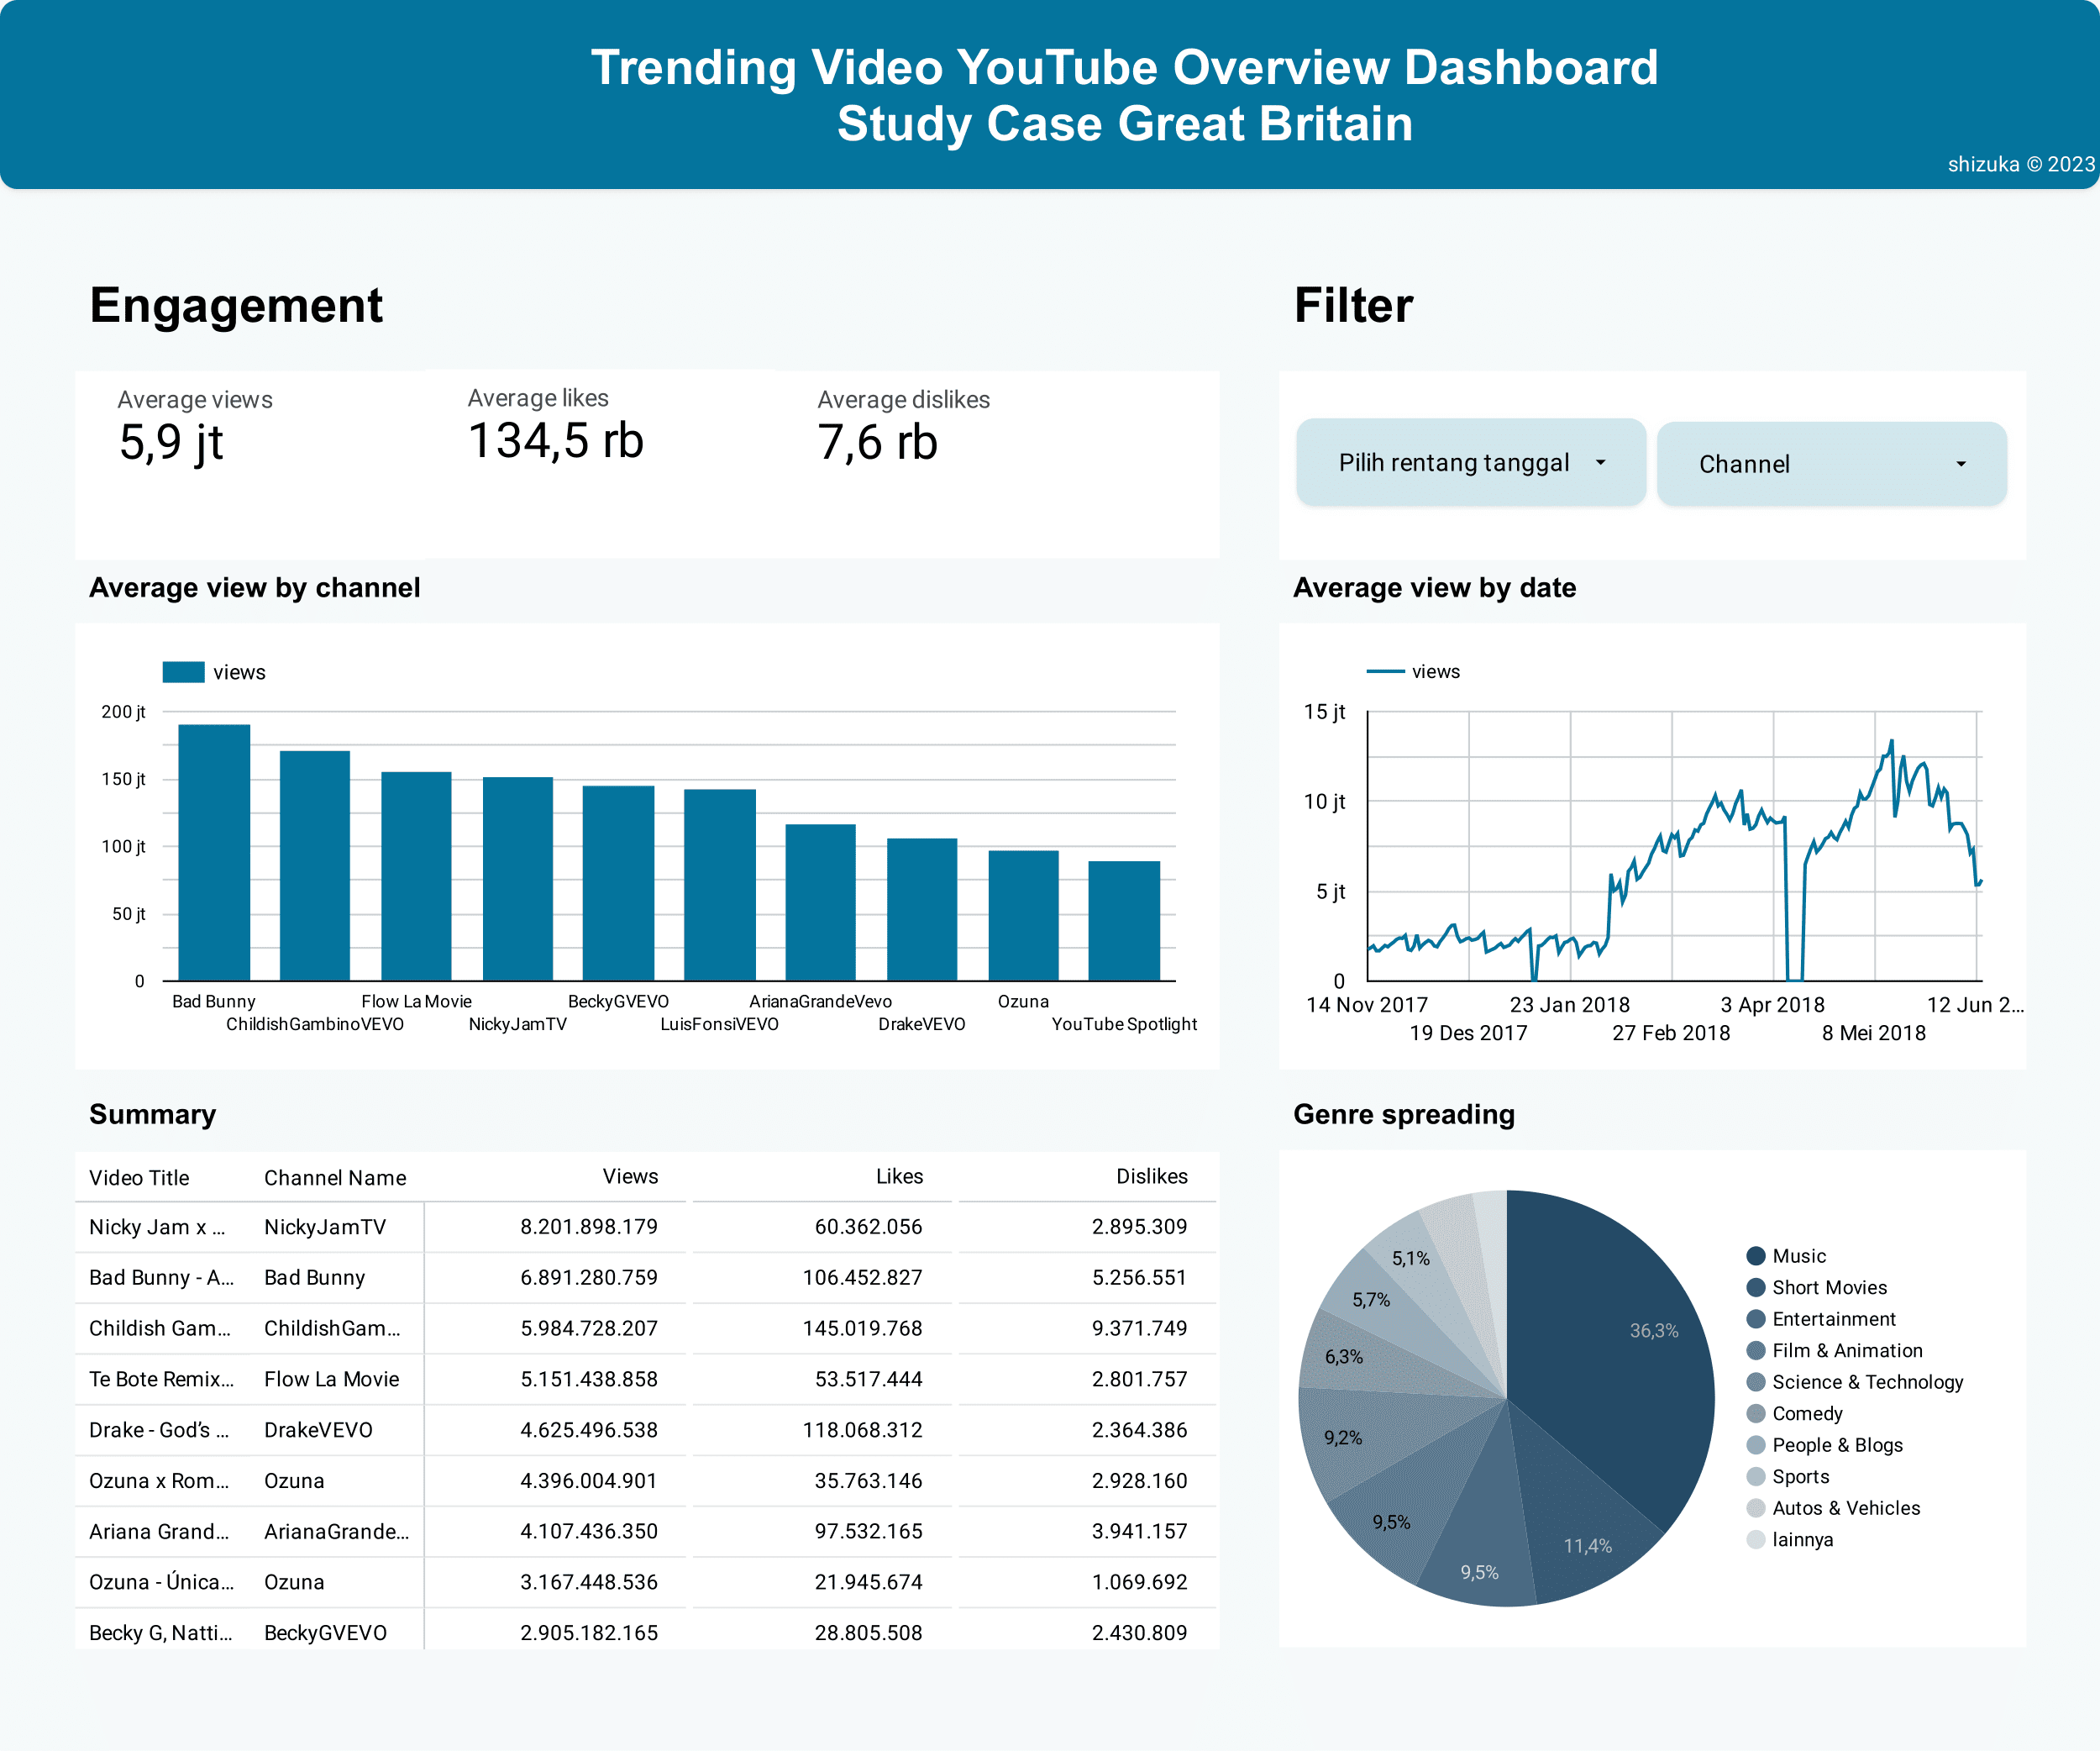2100x1751 pixels.
Task: Sort table by Views column header
Action: click(x=630, y=1177)
